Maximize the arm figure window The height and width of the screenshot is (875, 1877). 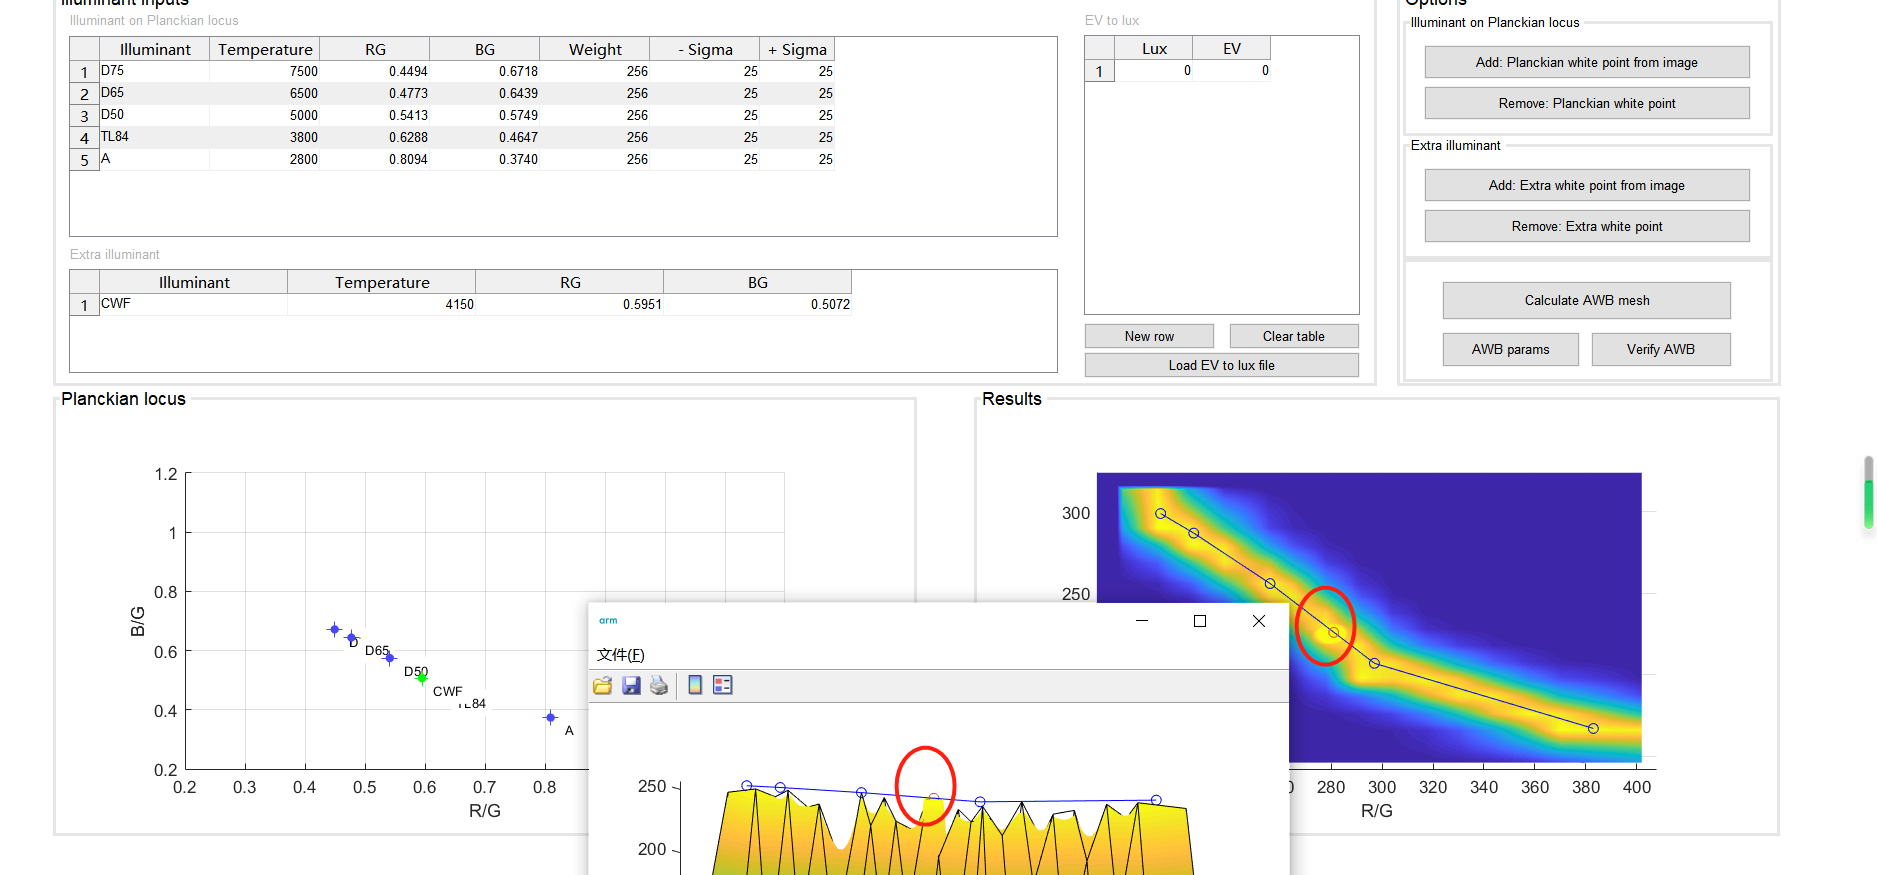(x=1200, y=621)
